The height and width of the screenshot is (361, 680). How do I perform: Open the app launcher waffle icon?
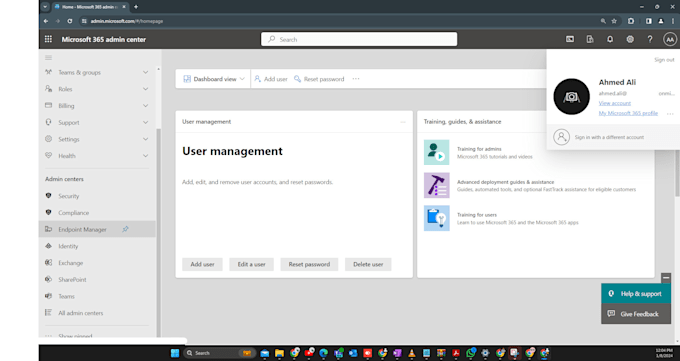[x=48, y=39]
